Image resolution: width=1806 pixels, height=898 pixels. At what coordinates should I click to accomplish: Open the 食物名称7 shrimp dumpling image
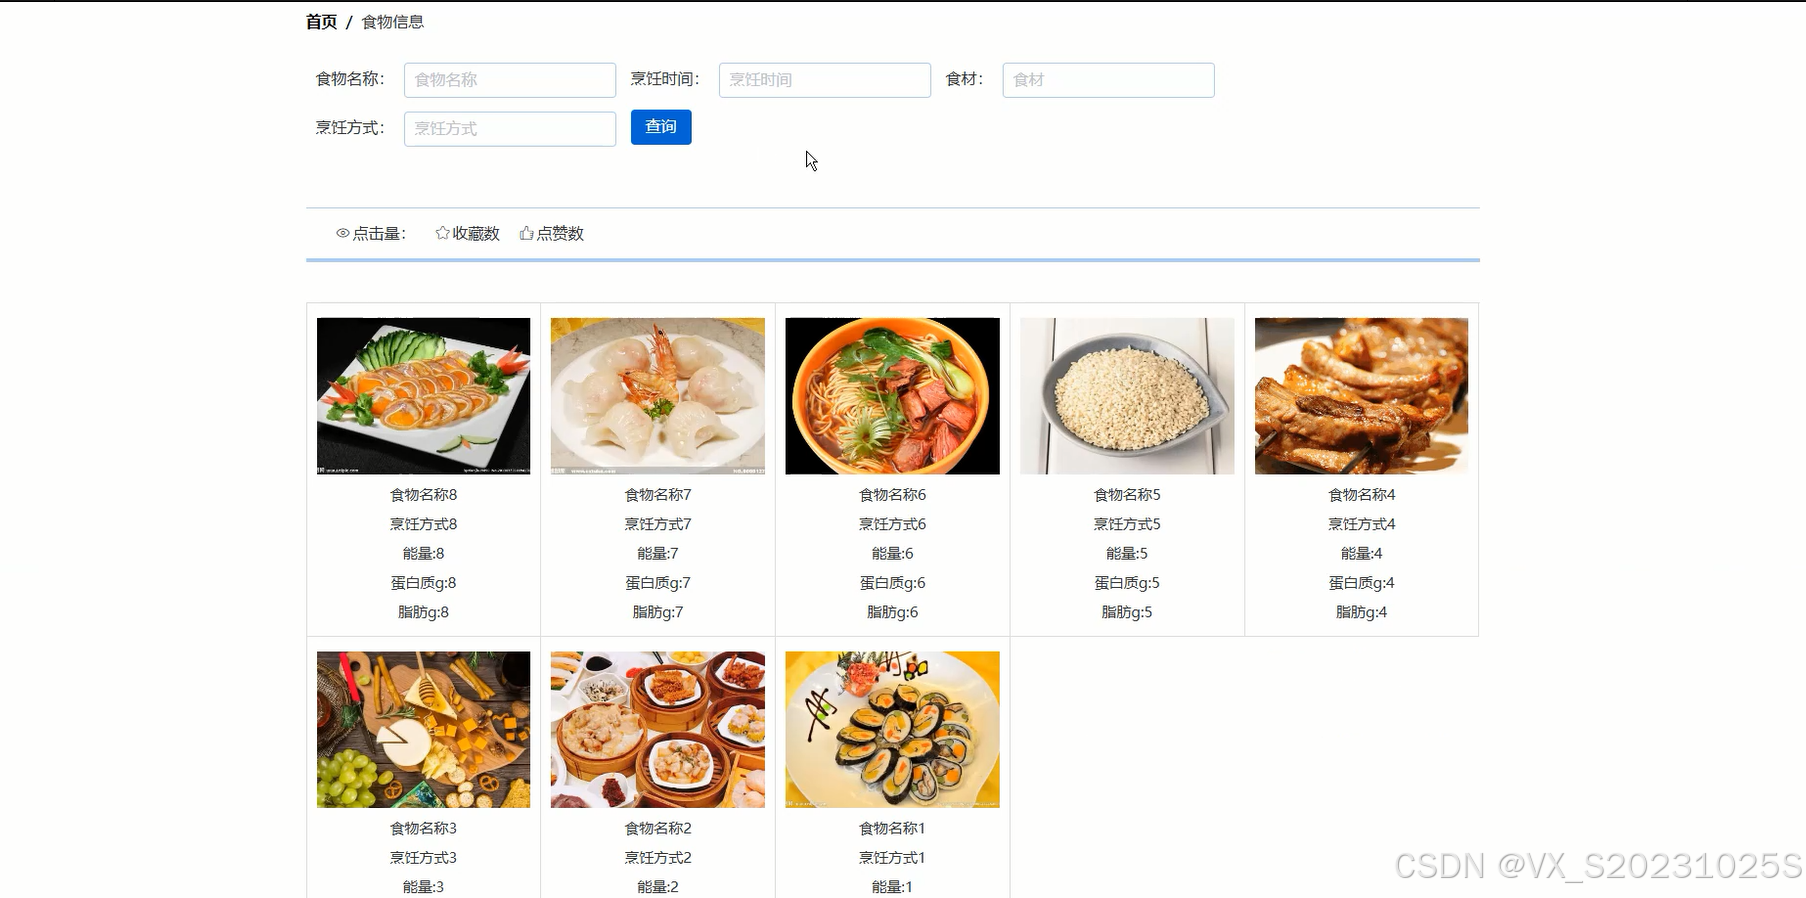point(658,396)
